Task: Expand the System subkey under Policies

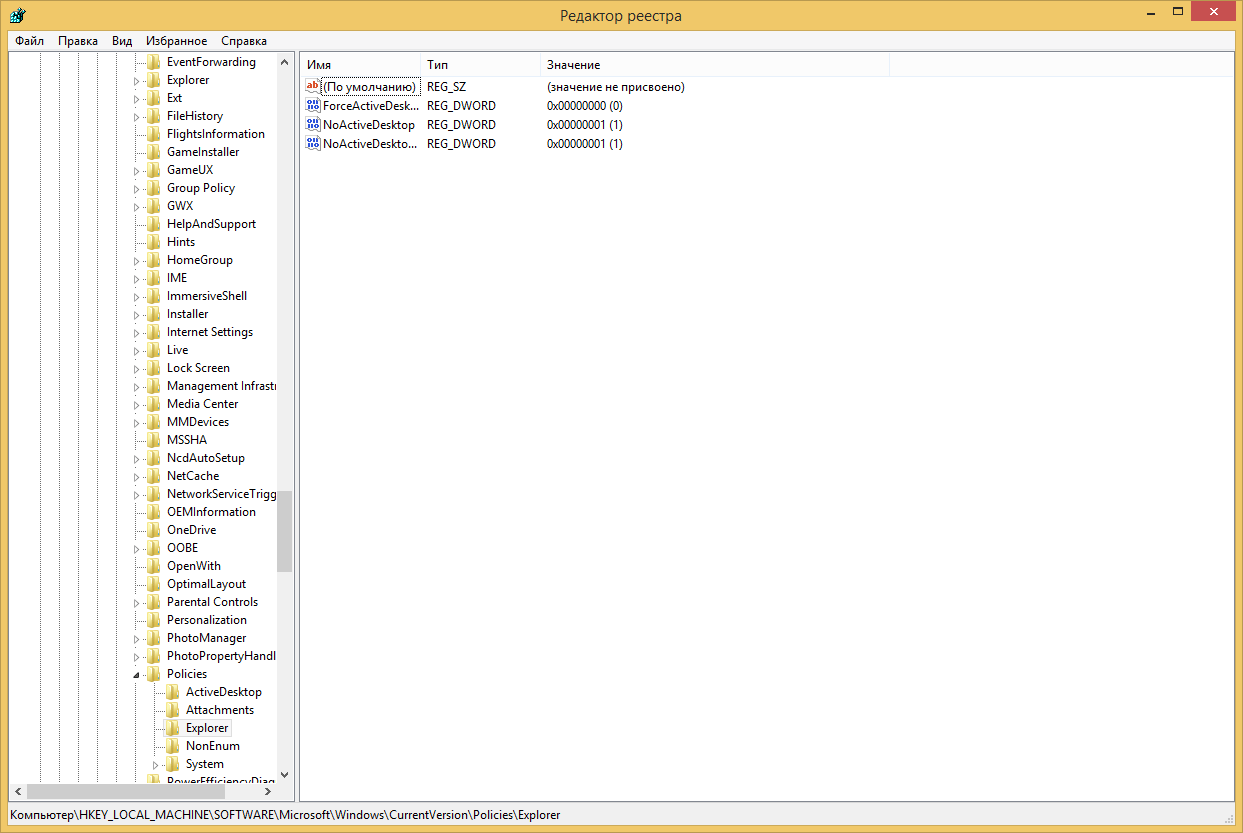Action: pyautogui.click(x=156, y=765)
